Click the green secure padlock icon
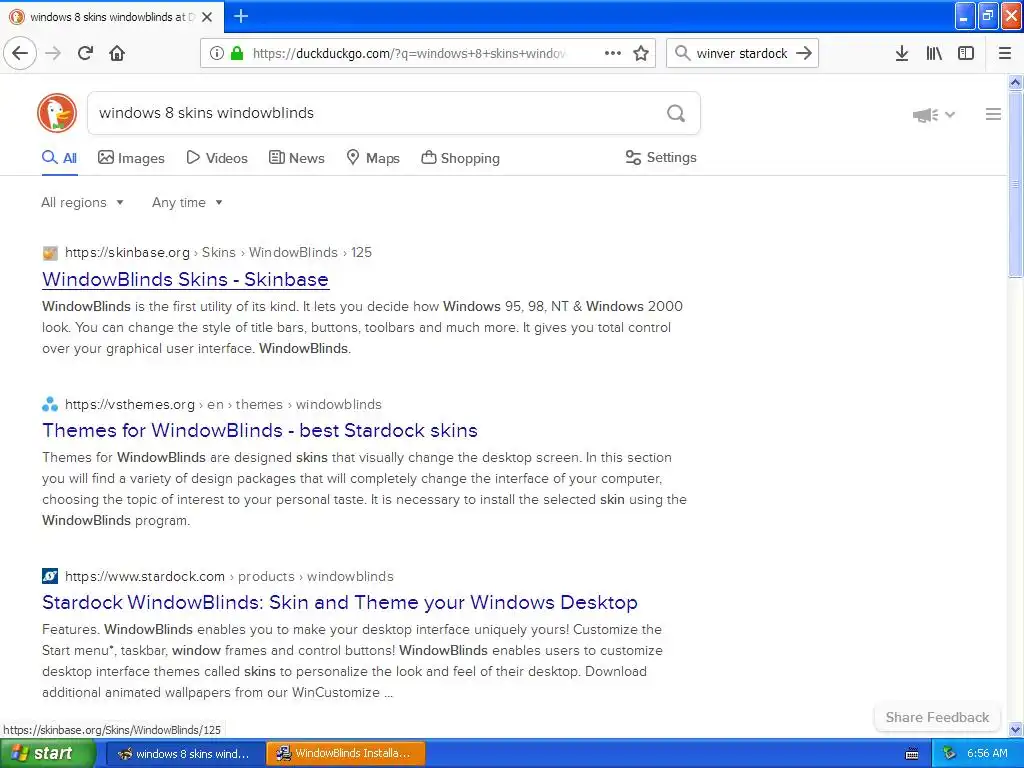This screenshot has width=1024, height=768. point(237,54)
